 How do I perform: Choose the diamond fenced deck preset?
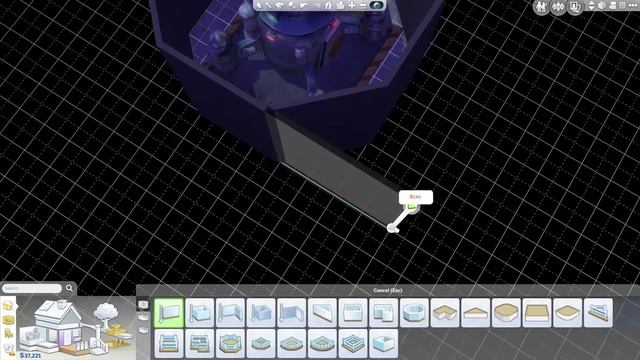pyautogui.click(x=353, y=344)
